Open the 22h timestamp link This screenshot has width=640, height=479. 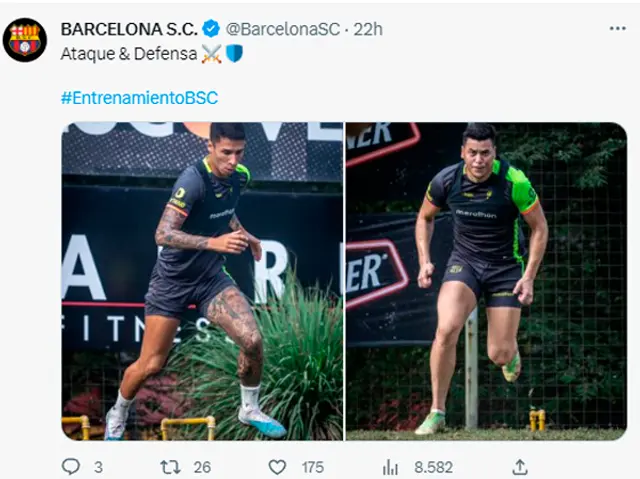(368, 29)
